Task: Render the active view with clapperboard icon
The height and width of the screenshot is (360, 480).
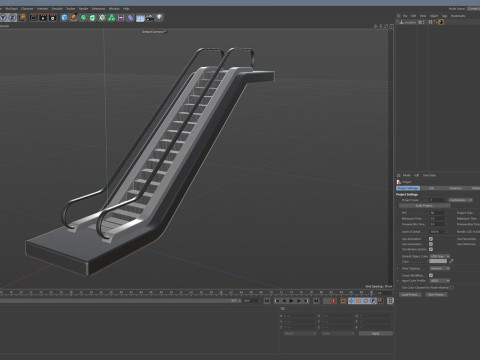Action: (x=34, y=17)
